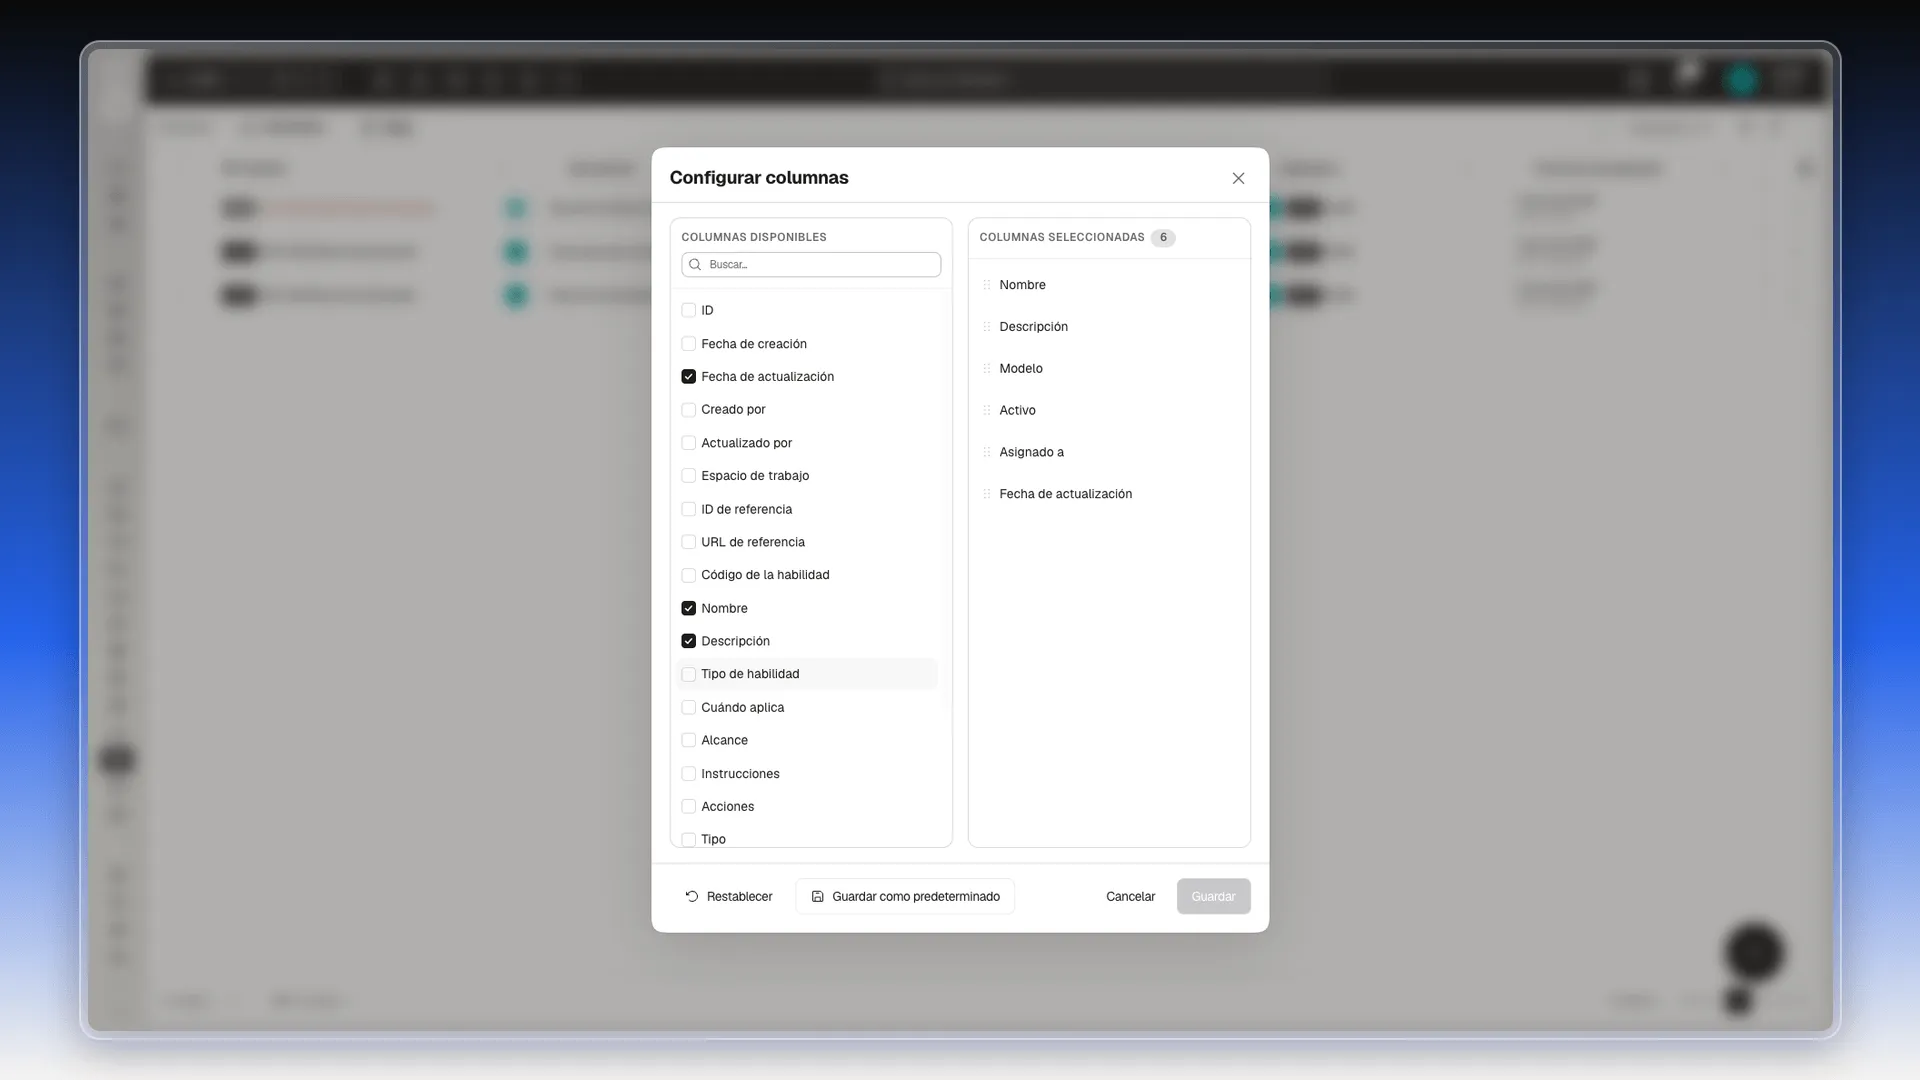Click the COLUMNAS DISPONIBLES heading
Viewport: 1920px width, 1080px height.
pos(754,238)
